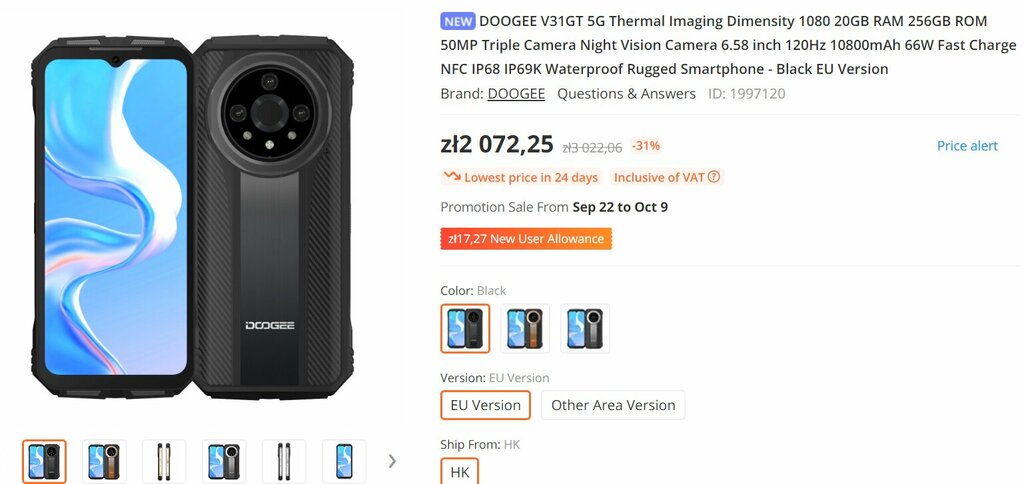View the fourth silver phone thumbnail
Image resolution: width=1024 pixels, height=484 pixels.
pos(224,462)
